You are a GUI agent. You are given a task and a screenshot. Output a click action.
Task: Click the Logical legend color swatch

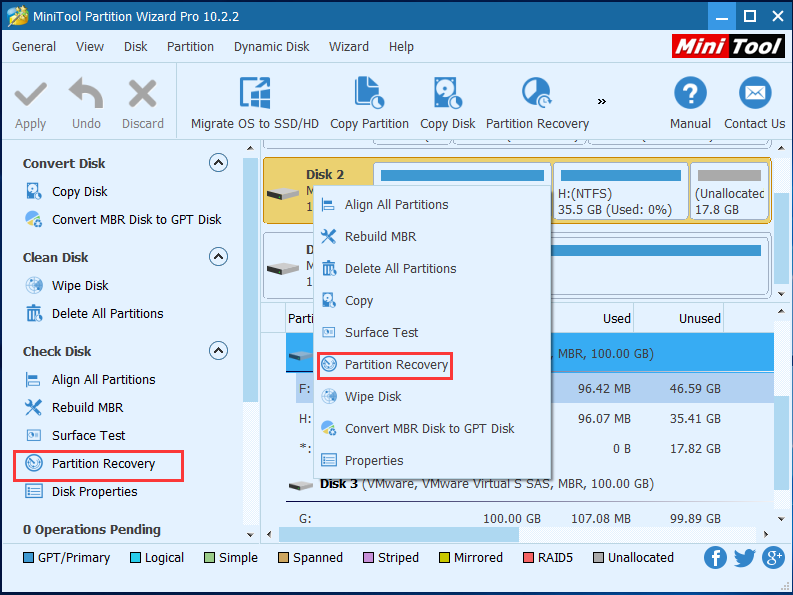coord(135,558)
